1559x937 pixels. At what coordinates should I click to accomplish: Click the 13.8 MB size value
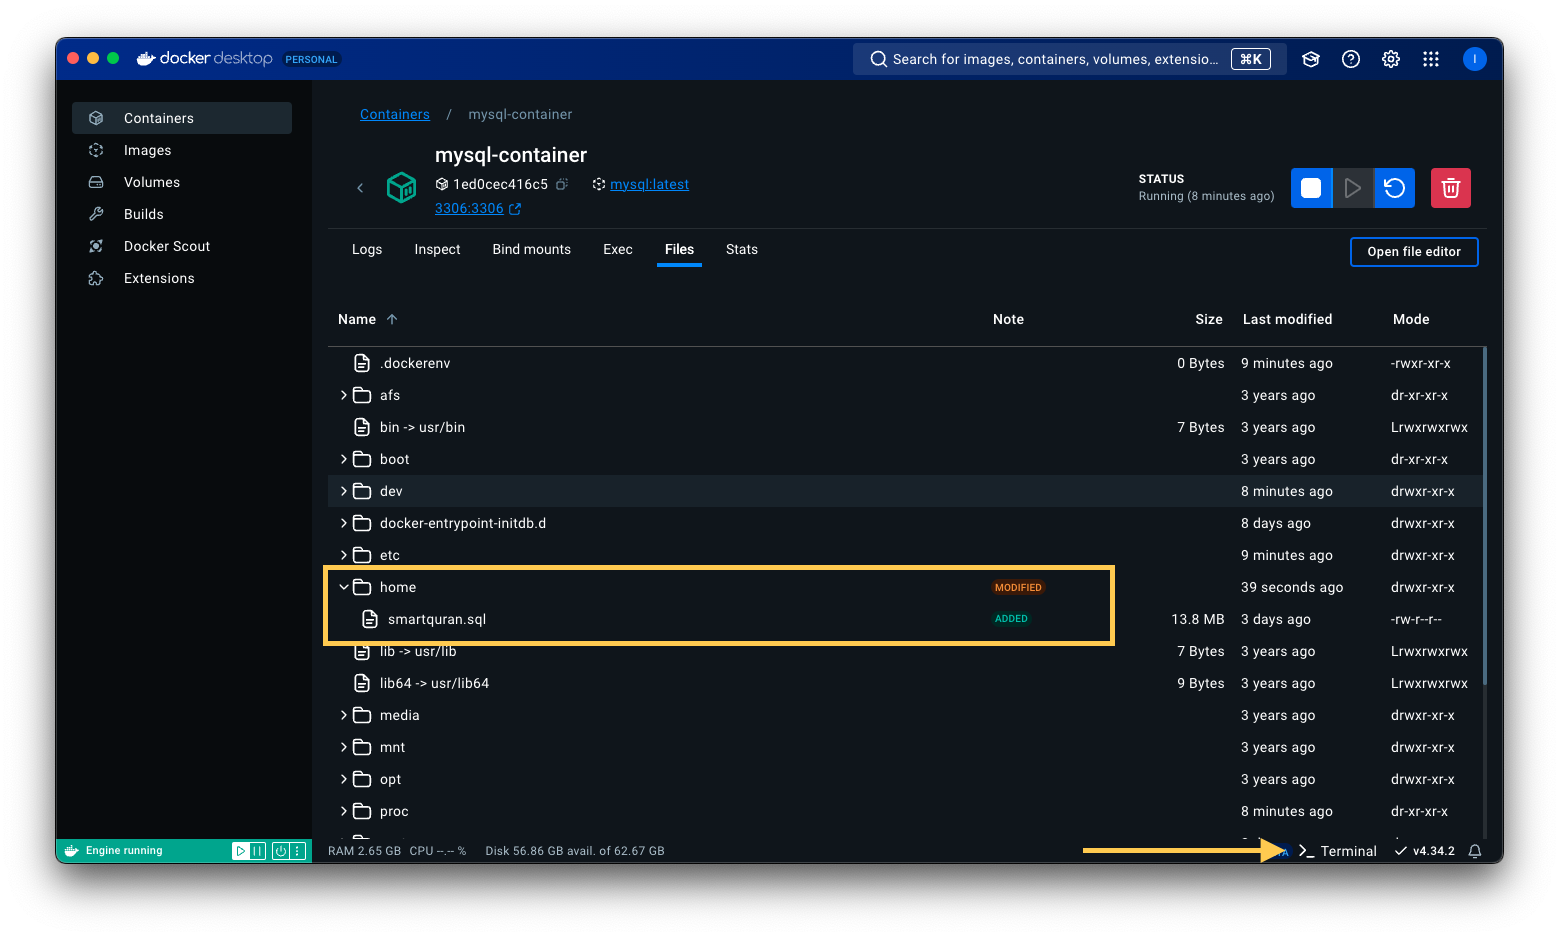point(1198,619)
